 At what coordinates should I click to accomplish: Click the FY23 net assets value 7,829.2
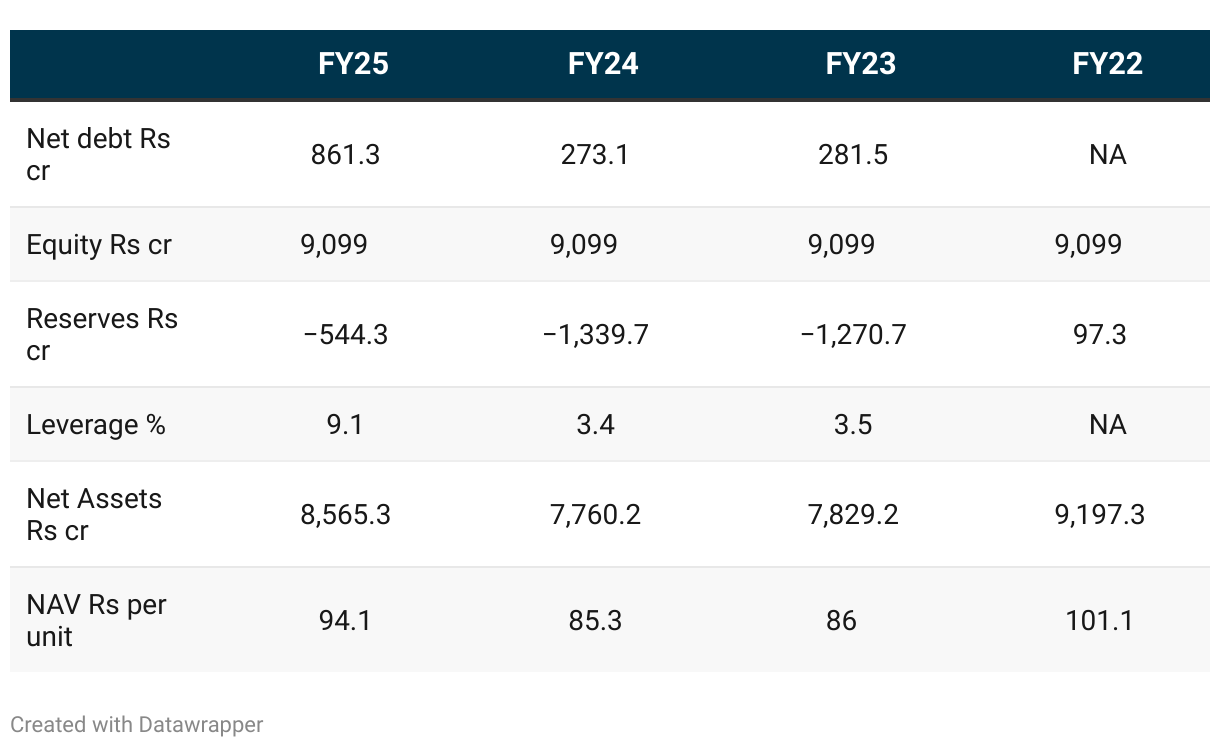[x=854, y=515]
